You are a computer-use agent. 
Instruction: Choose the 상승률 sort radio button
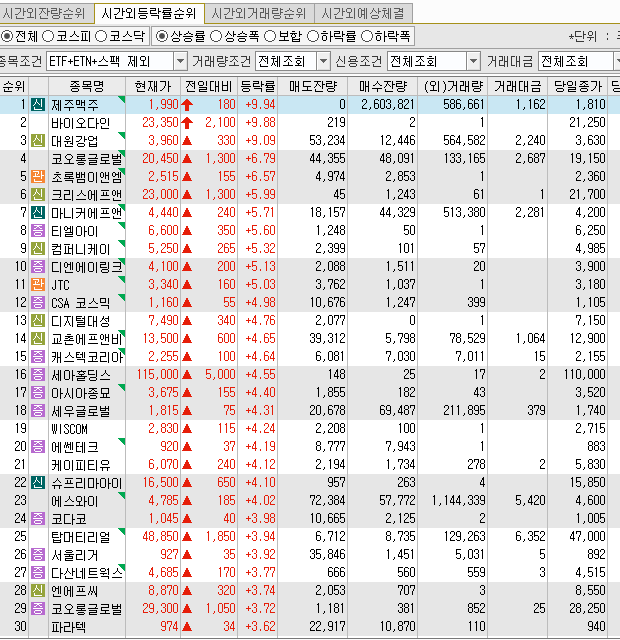point(162,36)
